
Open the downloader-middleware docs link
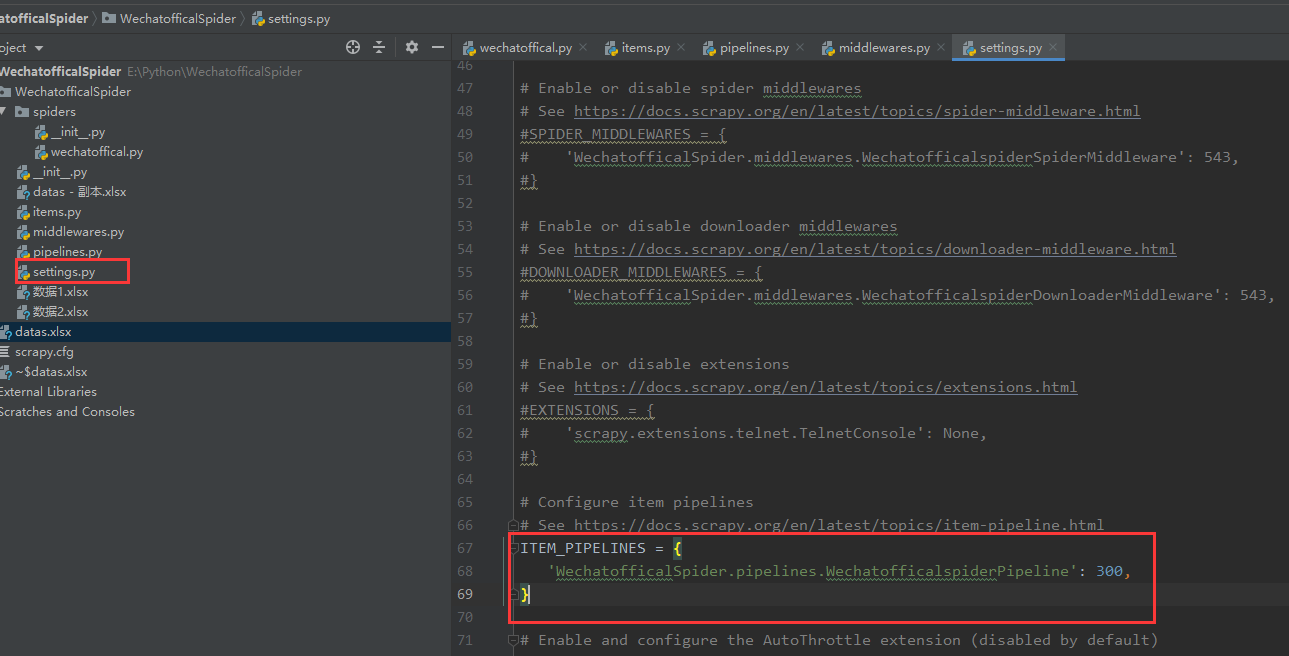tap(874, 249)
